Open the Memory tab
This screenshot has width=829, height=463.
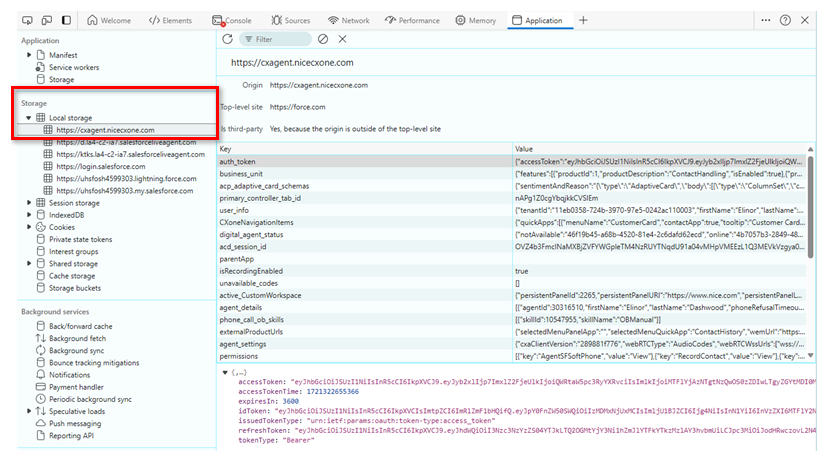[476, 20]
